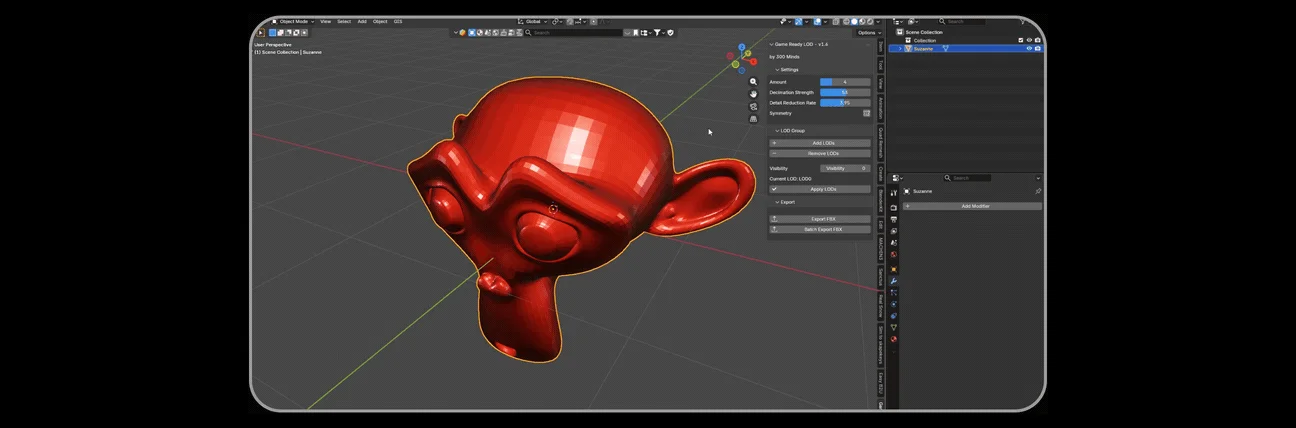Open the Modifiers wrench properties tab
Viewport: 1296px width, 428px height.
[893, 281]
